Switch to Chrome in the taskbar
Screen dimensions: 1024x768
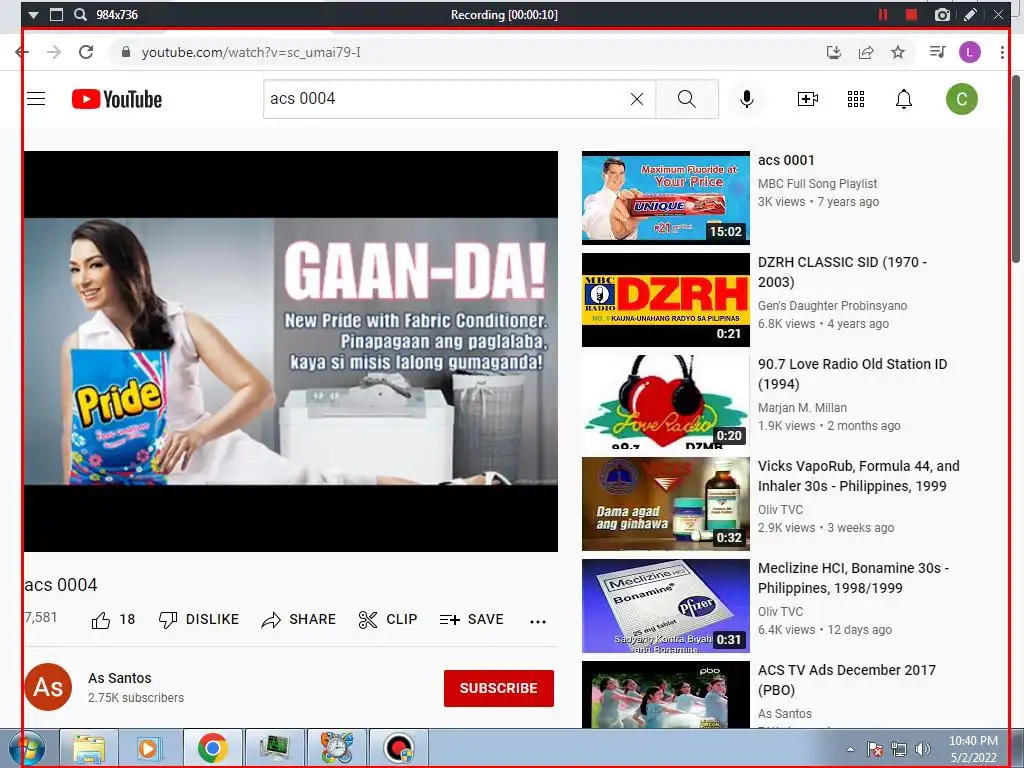[x=212, y=748]
